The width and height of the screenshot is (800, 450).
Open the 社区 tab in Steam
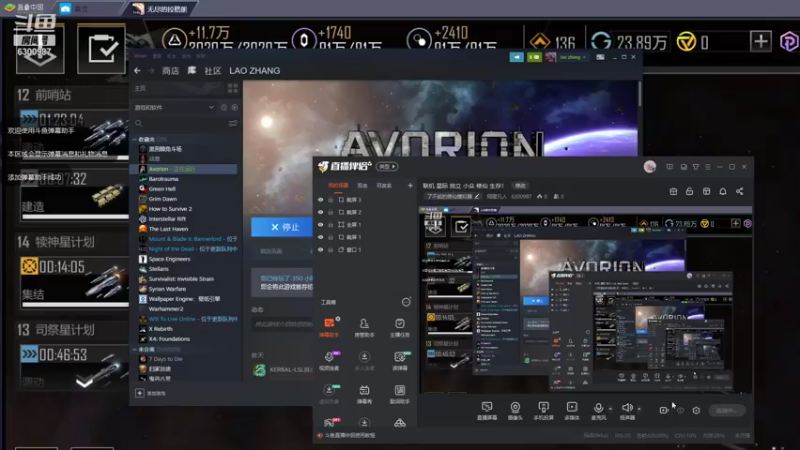tap(213, 70)
